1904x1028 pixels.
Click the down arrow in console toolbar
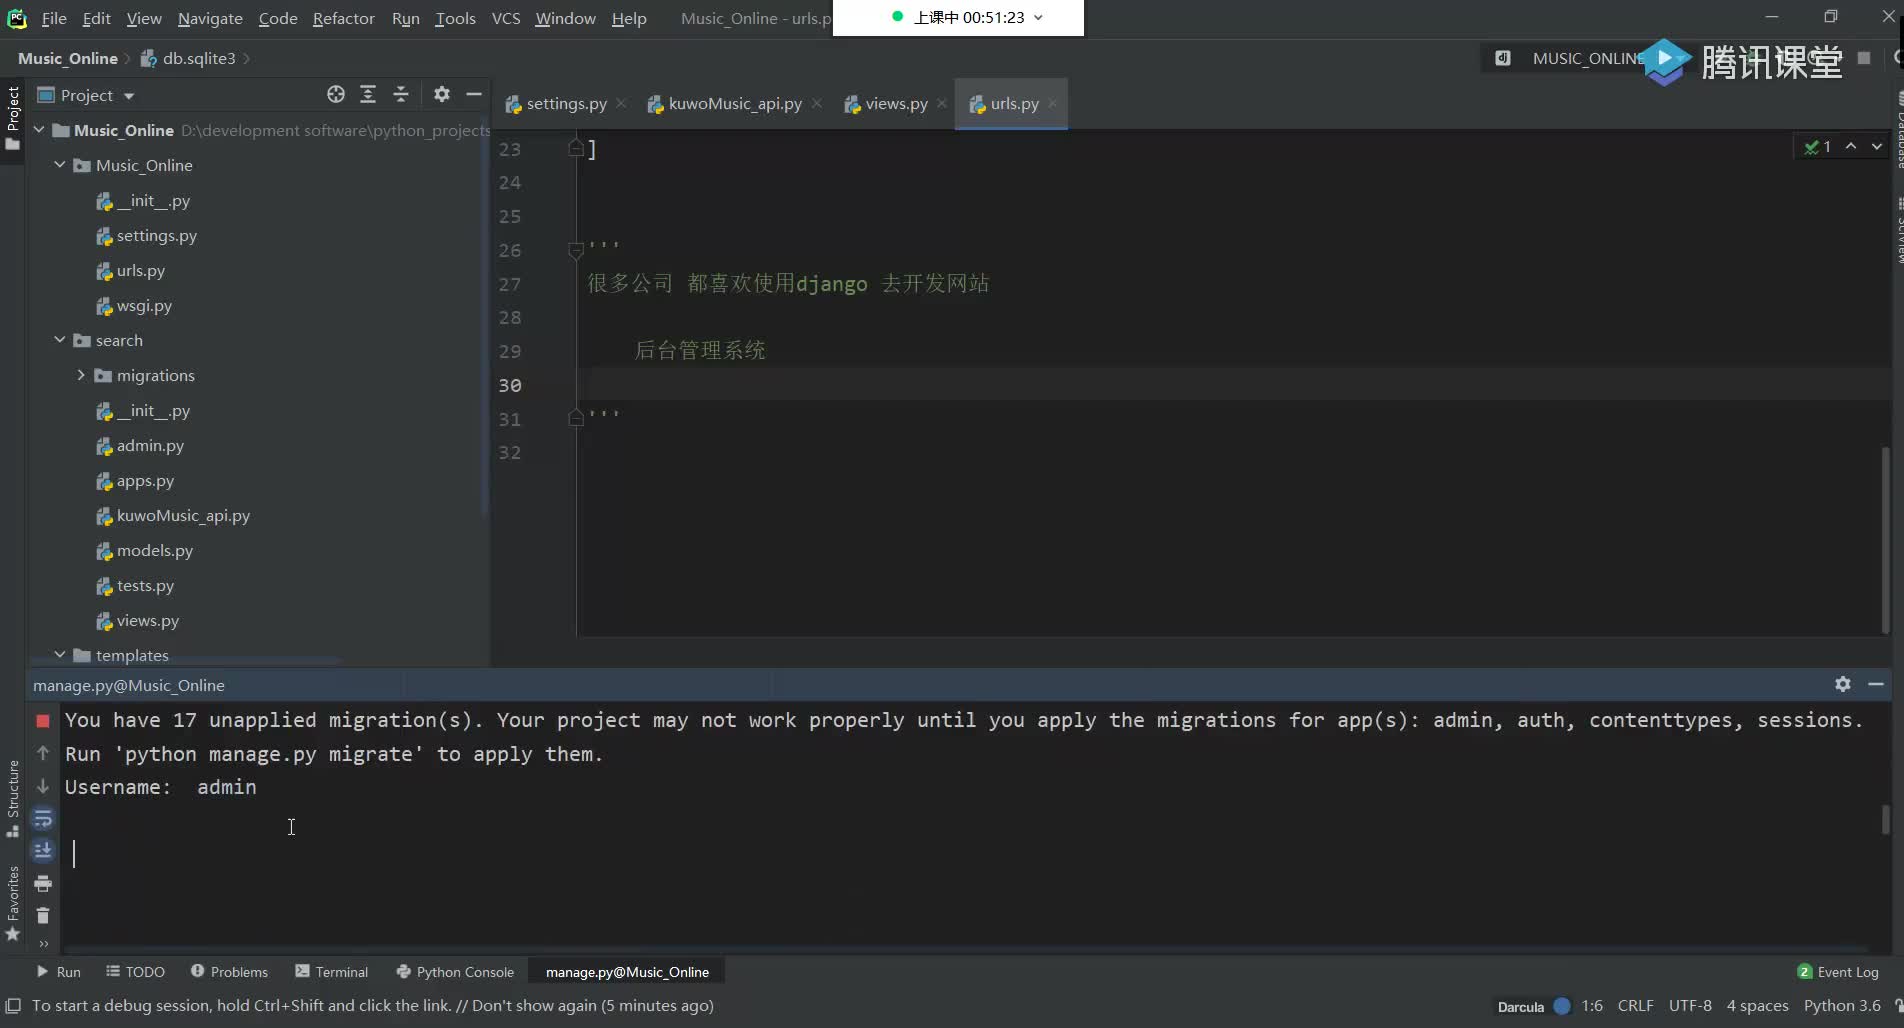point(43,786)
